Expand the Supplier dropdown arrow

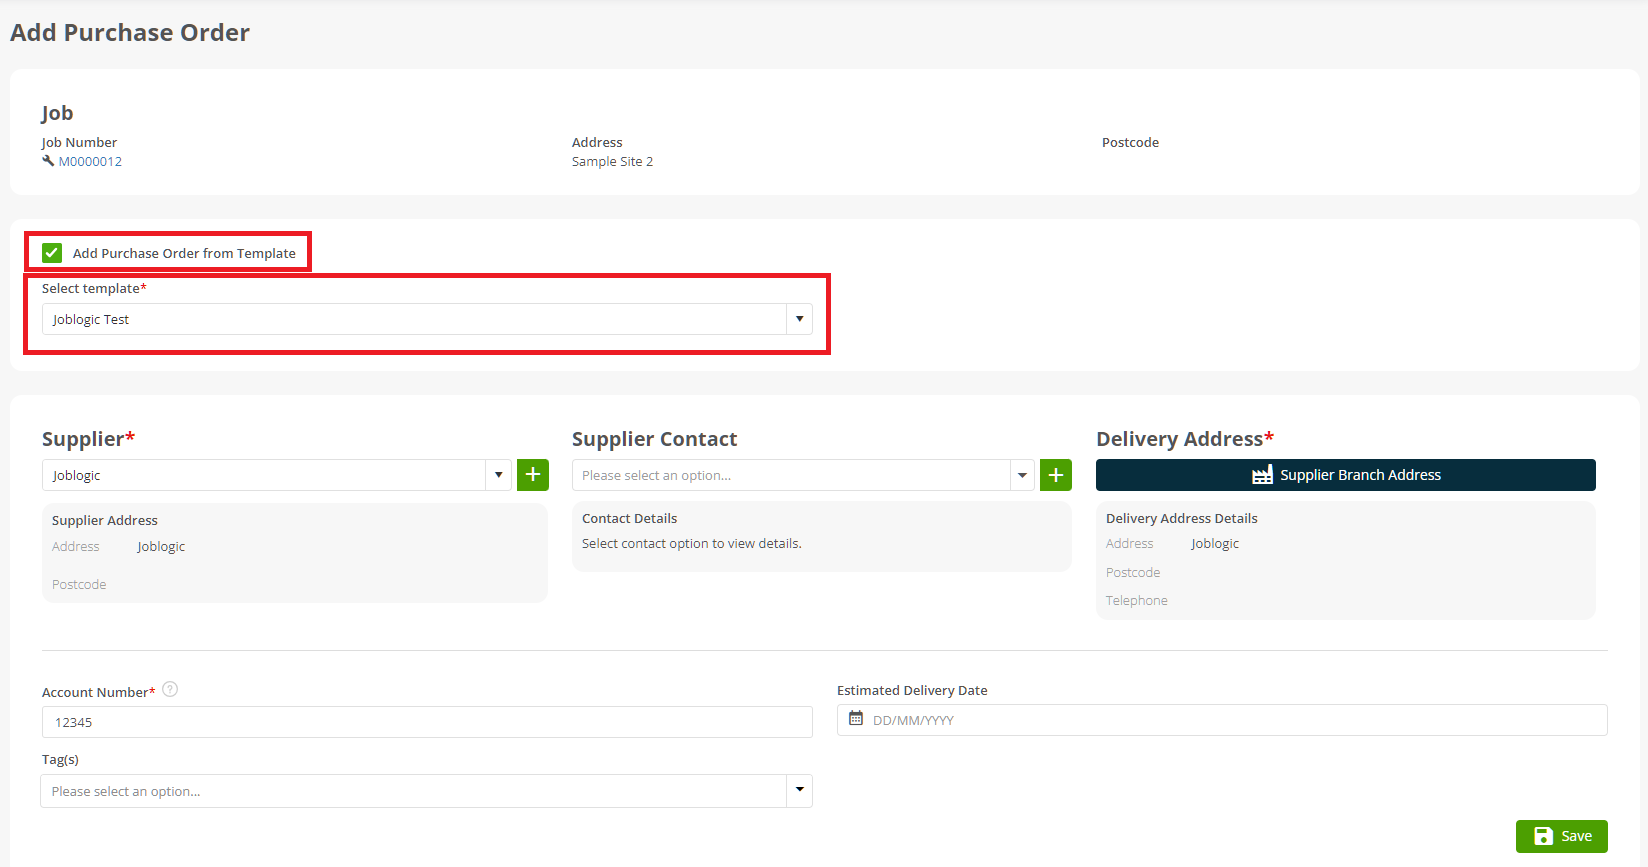click(498, 475)
